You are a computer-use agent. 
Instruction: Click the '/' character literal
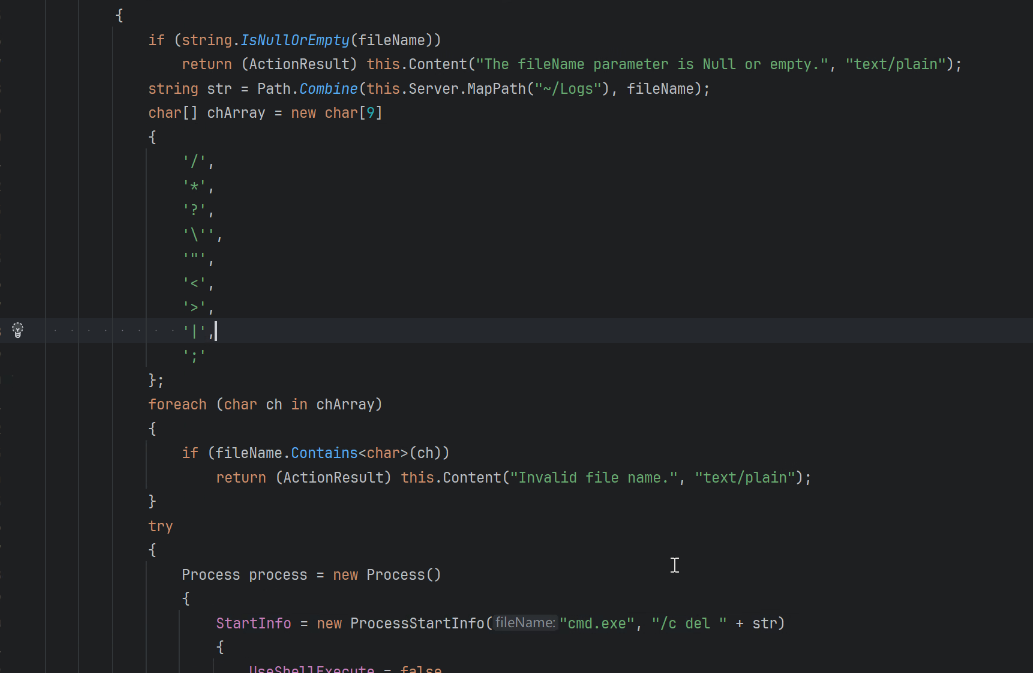(x=194, y=162)
